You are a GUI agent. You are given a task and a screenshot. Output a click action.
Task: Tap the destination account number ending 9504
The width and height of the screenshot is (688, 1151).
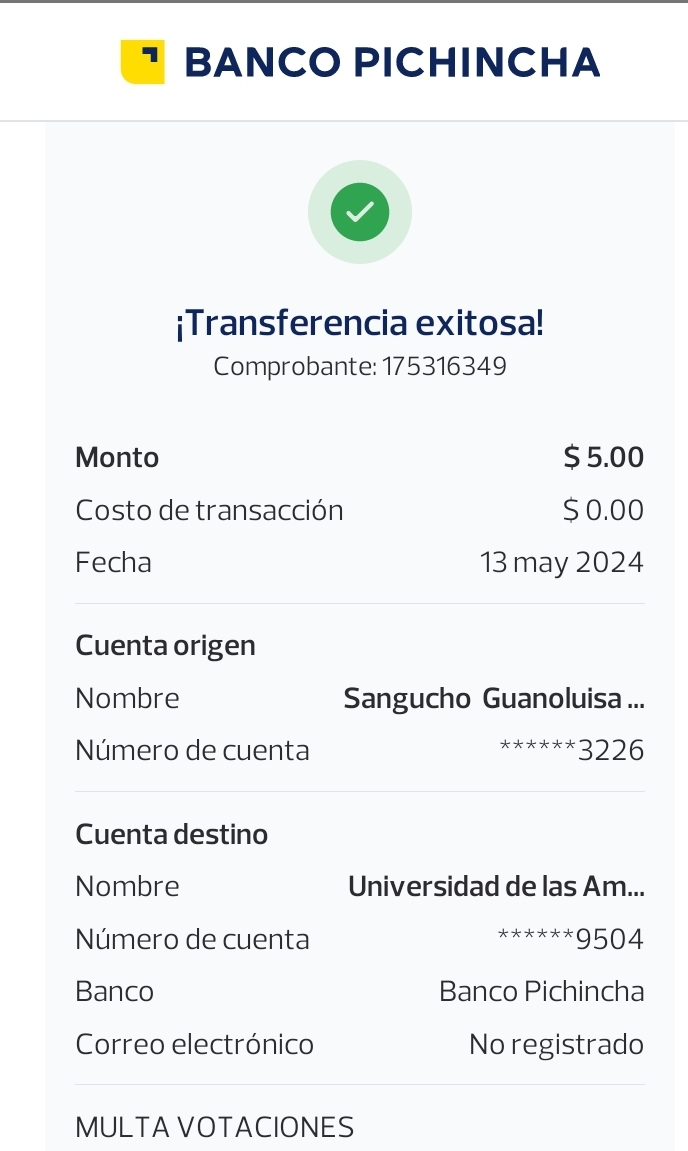click(571, 939)
